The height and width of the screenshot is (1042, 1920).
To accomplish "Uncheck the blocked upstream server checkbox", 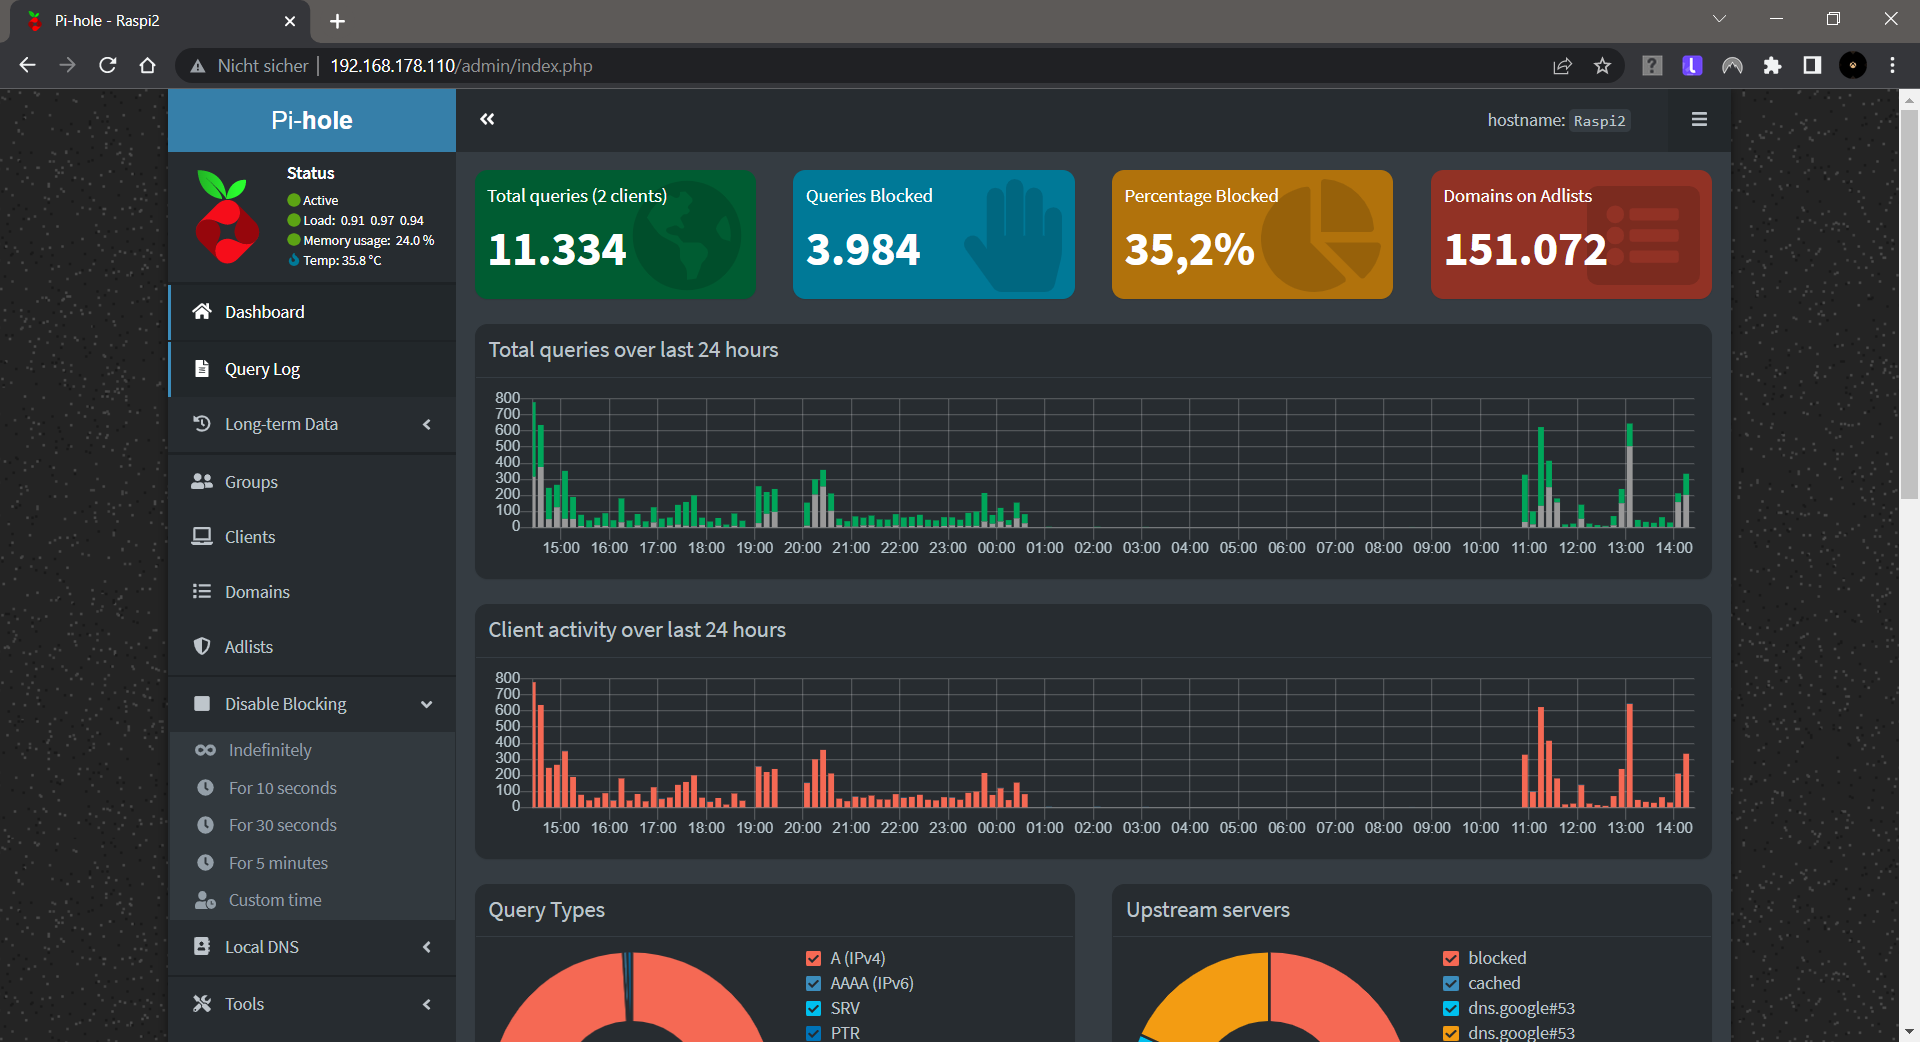I will coord(1451,958).
